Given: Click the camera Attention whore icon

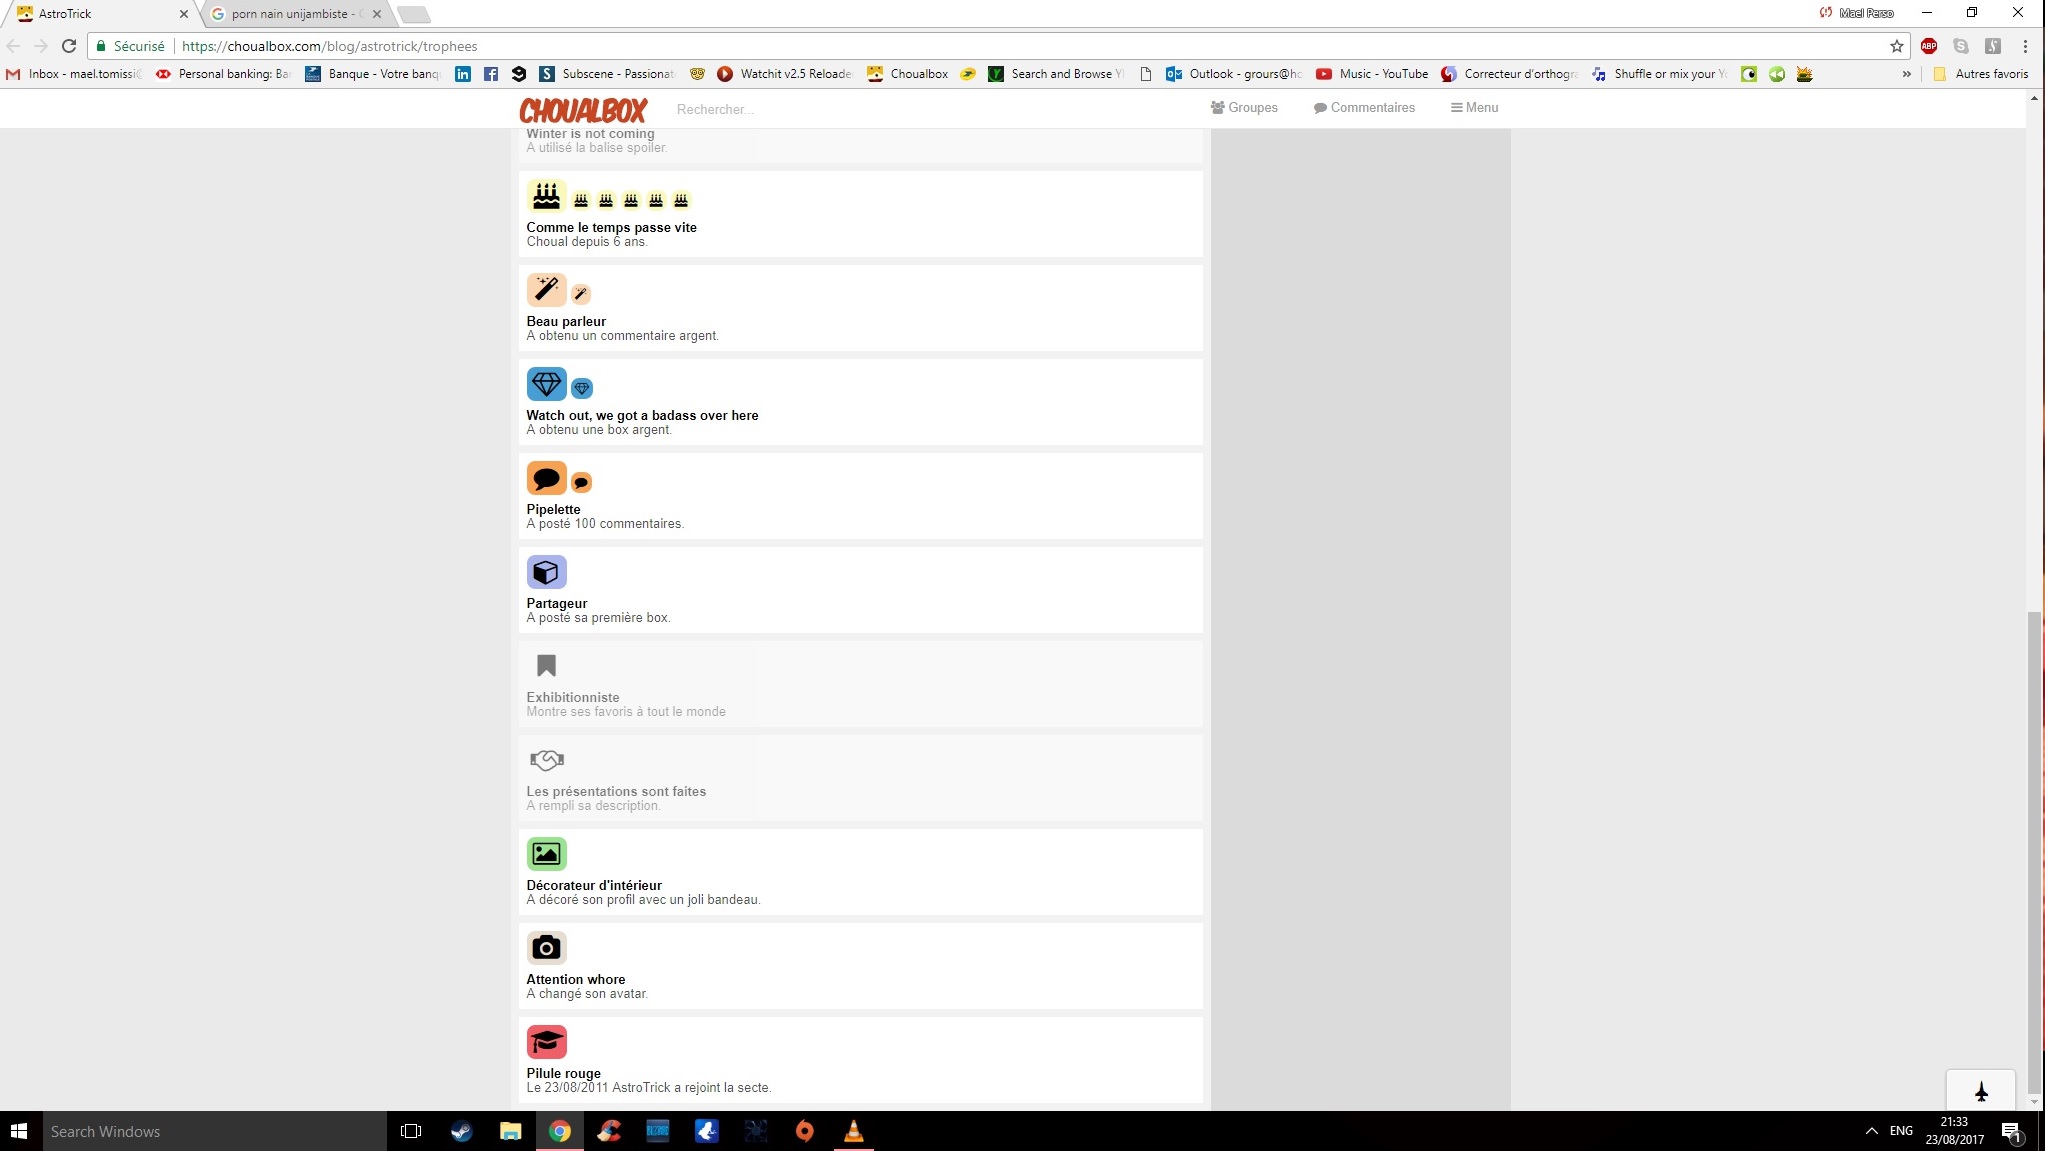Looking at the screenshot, I should pyautogui.click(x=546, y=948).
